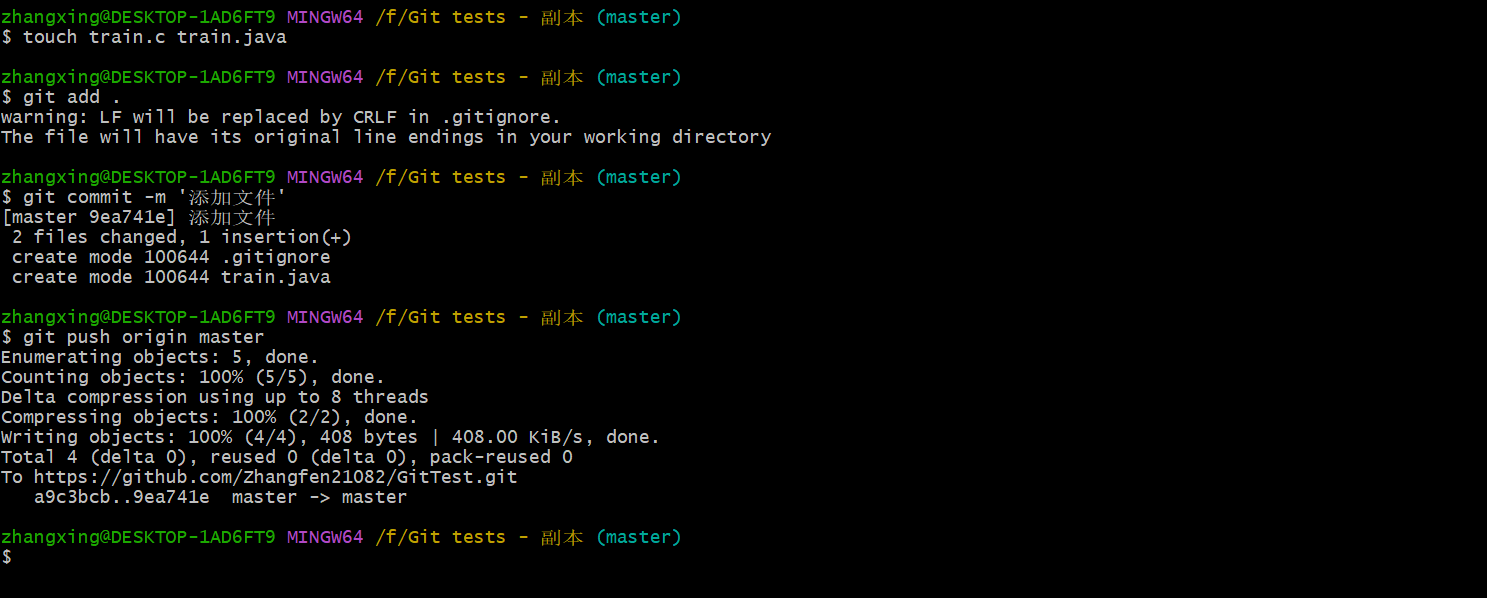This screenshot has height=598, width=1487.
Task: Select the 'Enumerating objects: 5, done.' line
Action: 160,357
